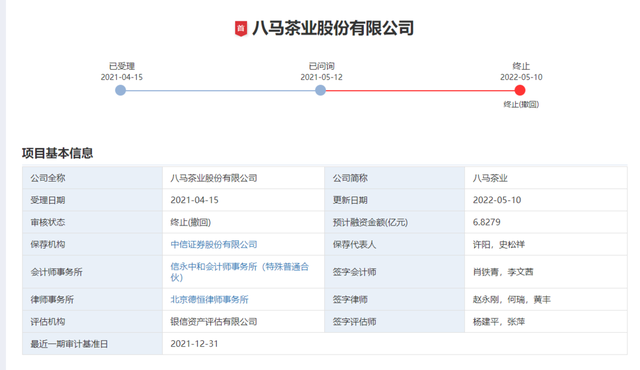This screenshot has width=640, height=370.
Task: Click the 受理日期 value 2021-04-15 in the table
Action: [194, 200]
